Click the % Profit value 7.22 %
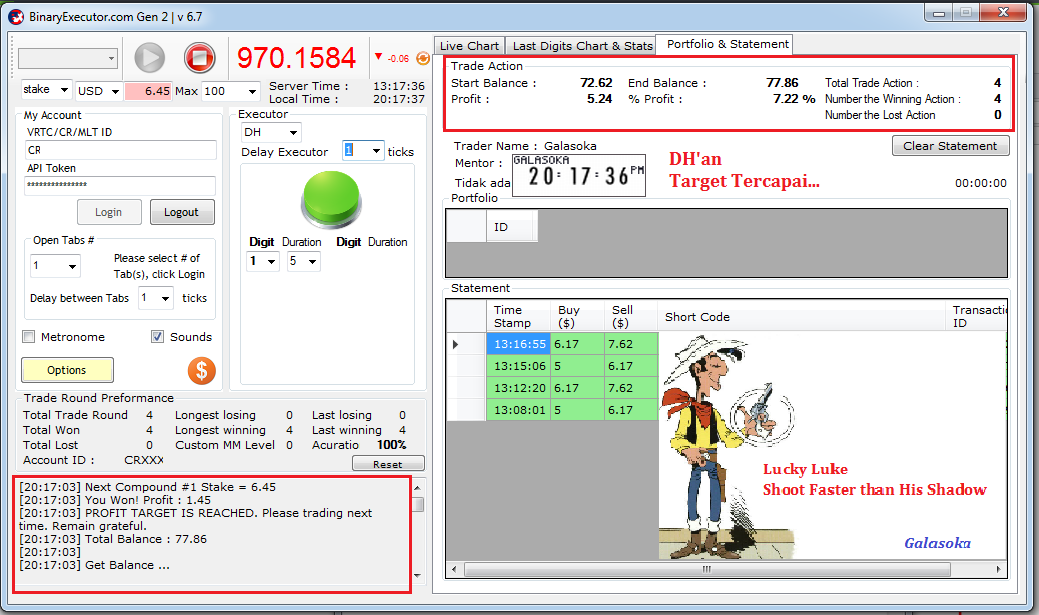Screen dimensions: 1039x615 pyautogui.click(x=794, y=99)
